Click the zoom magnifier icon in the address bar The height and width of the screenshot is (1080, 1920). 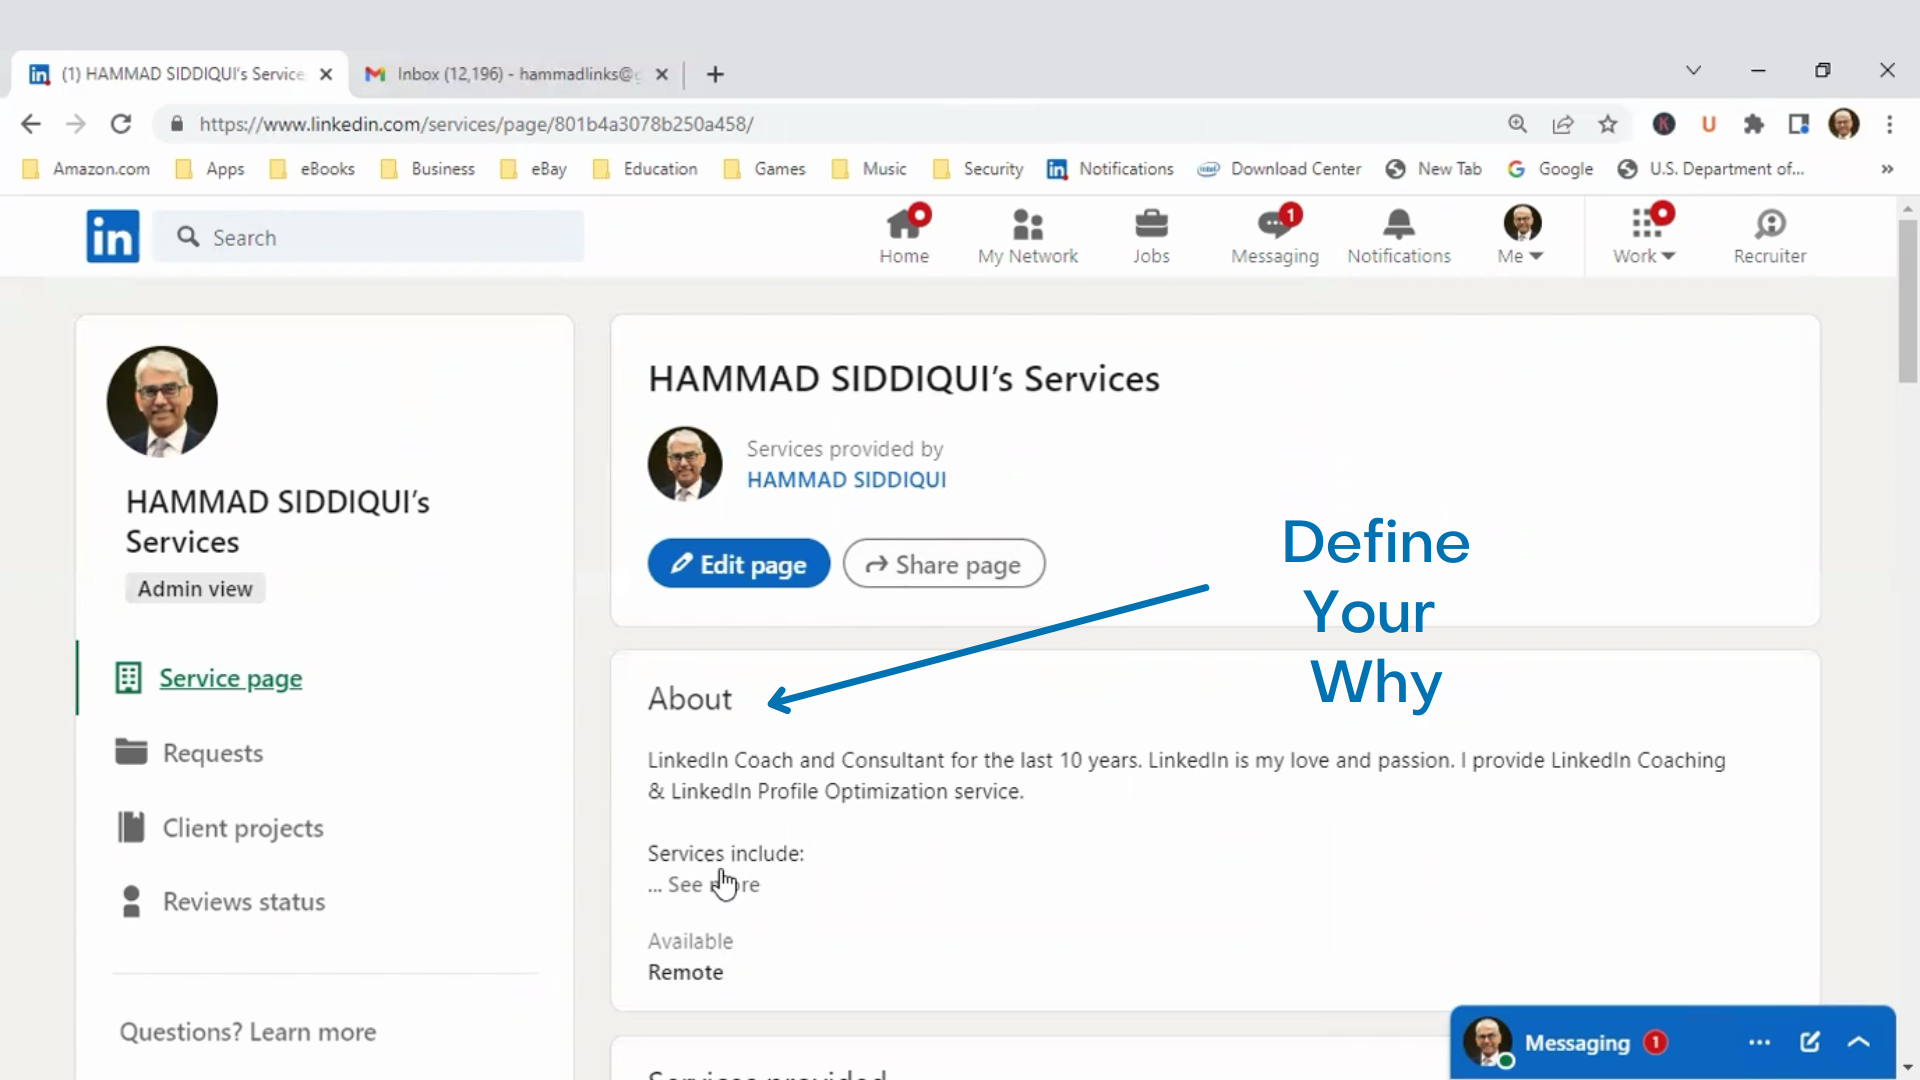click(1517, 124)
